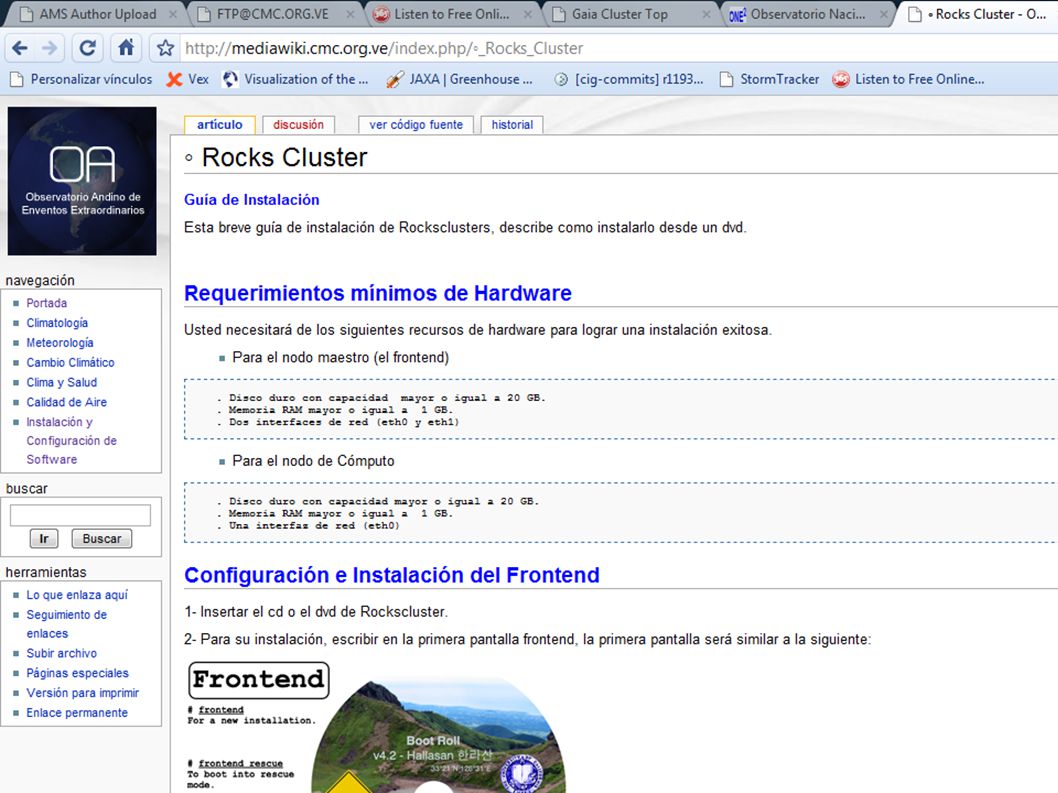Open the Enlace permanente link
The width and height of the screenshot is (1058, 793).
tap(77, 713)
